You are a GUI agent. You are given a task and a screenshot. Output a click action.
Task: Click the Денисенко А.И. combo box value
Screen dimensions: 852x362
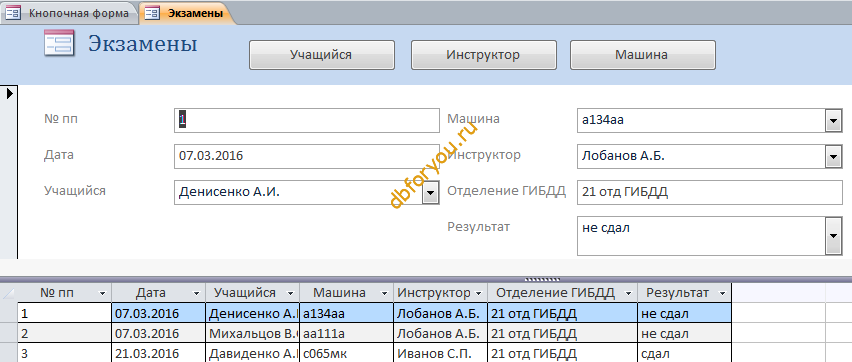[298, 192]
